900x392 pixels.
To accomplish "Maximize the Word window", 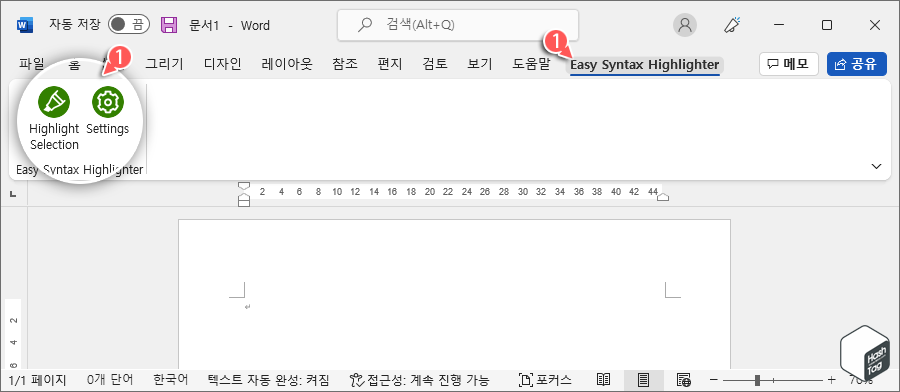I will tap(827, 25).
